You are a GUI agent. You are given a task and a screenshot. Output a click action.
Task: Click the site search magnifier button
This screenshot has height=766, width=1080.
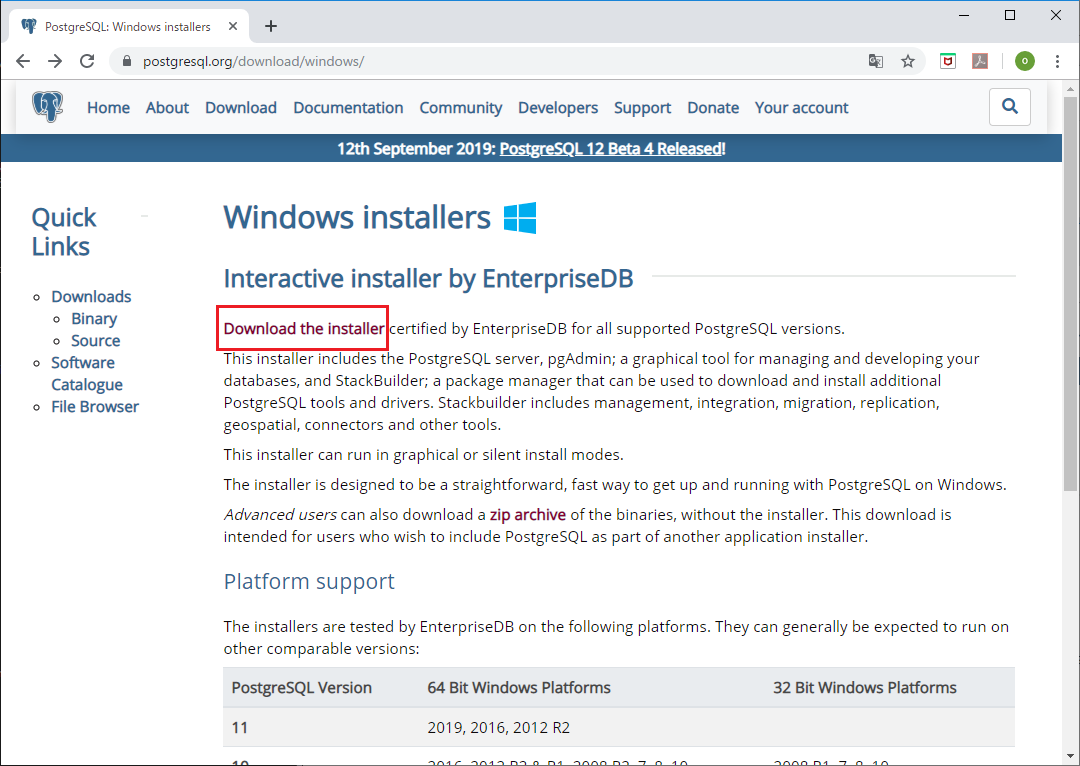click(1010, 107)
